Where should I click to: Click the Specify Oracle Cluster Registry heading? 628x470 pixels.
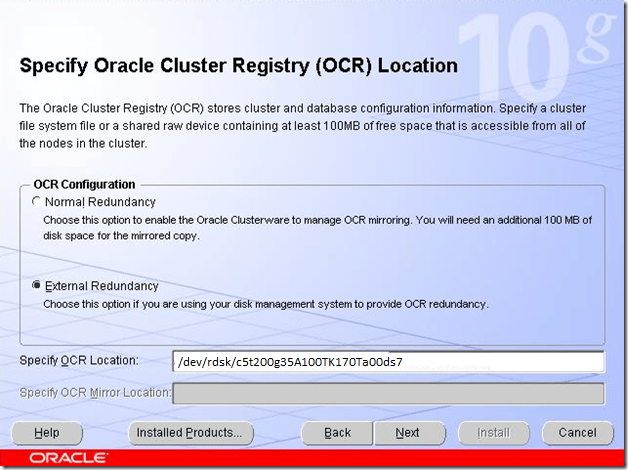(x=239, y=66)
